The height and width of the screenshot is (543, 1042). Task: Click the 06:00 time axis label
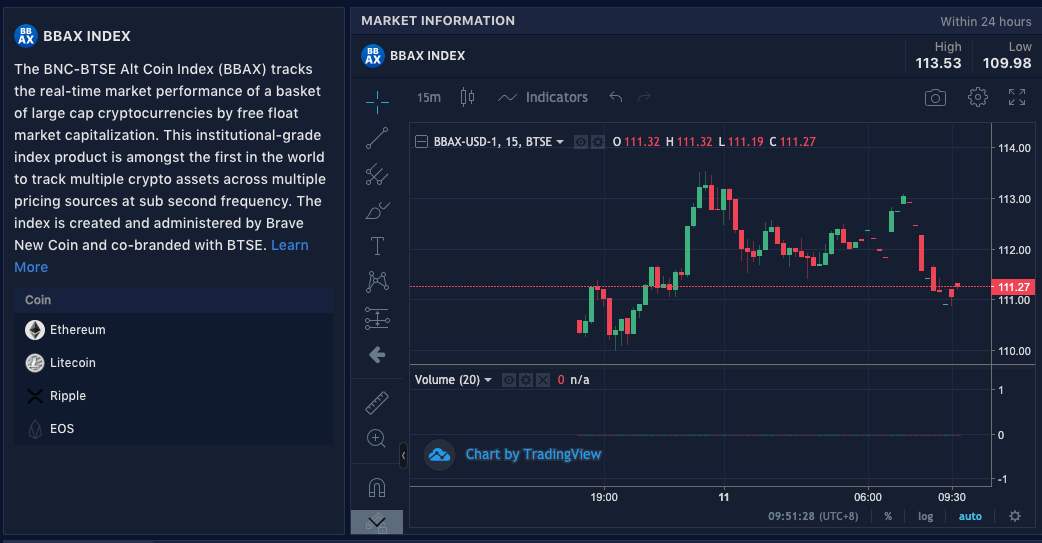[868, 497]
